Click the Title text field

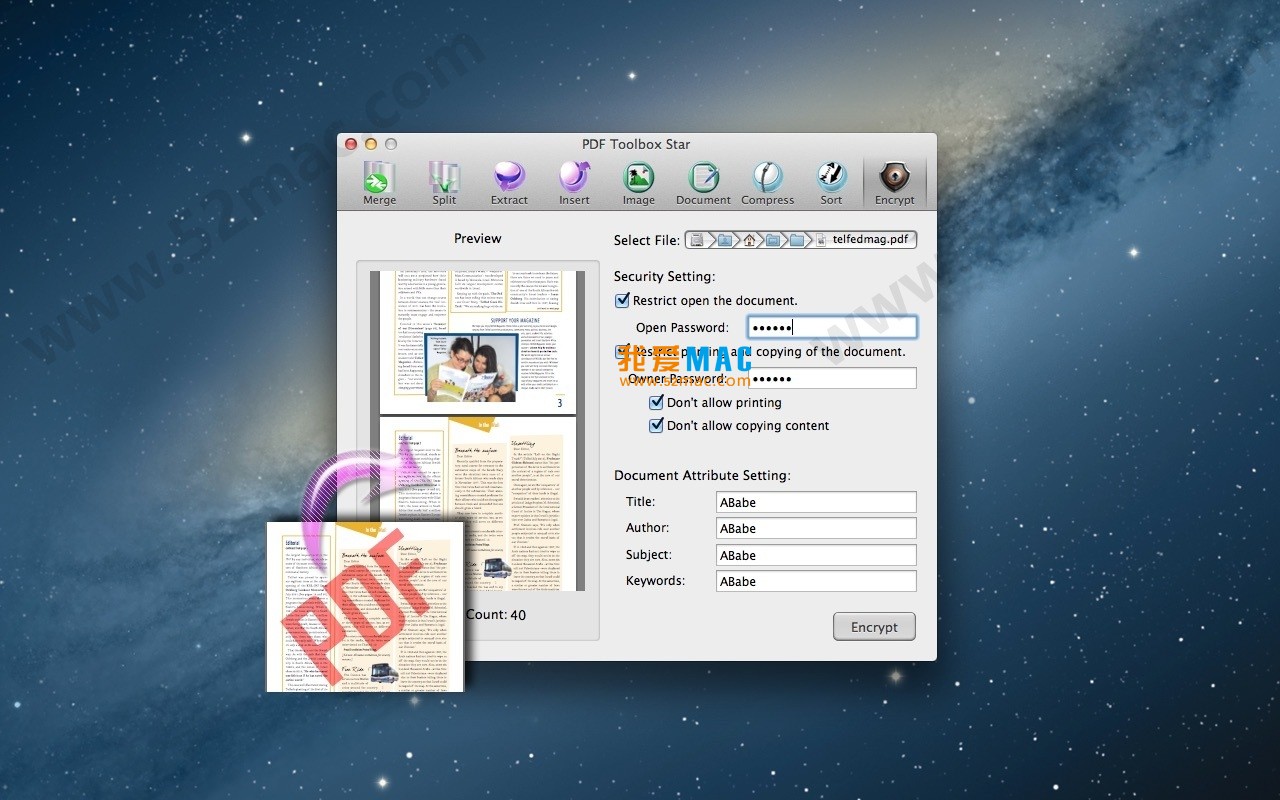click(816, 502)
